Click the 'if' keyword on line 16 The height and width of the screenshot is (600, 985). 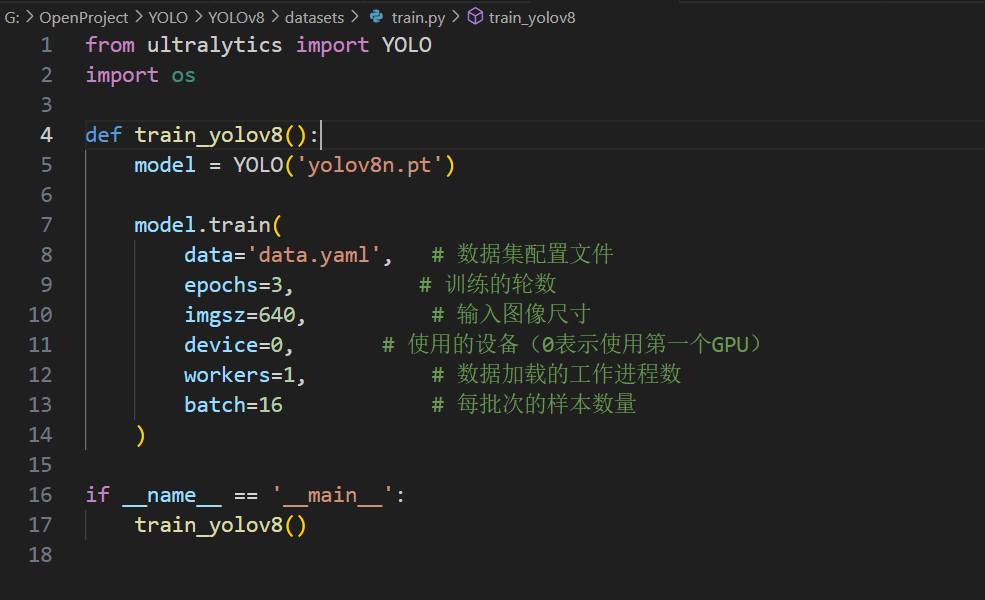[97, 495]
